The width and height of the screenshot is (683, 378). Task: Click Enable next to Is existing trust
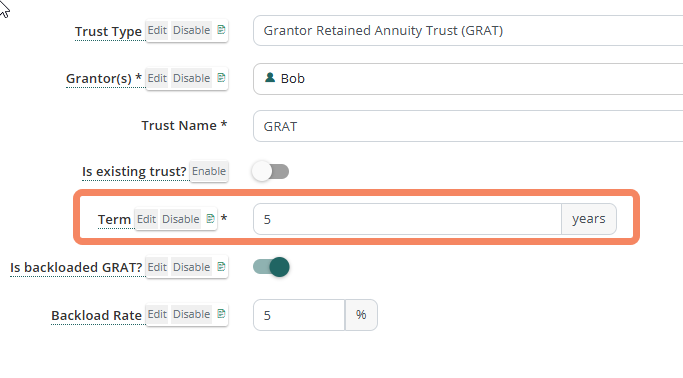[x=209, y=171]
